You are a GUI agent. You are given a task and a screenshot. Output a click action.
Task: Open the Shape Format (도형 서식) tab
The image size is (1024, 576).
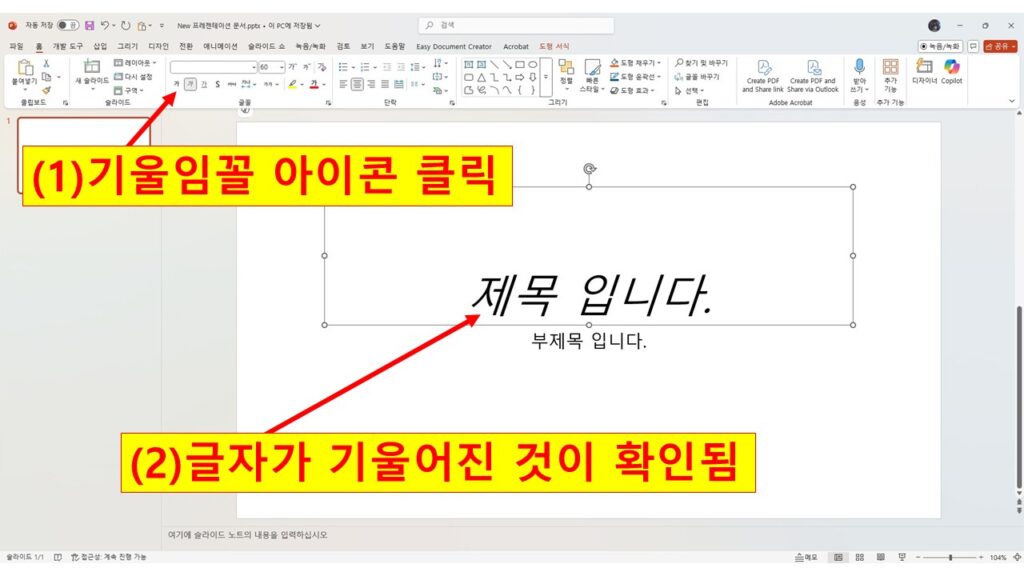[554, 46]
